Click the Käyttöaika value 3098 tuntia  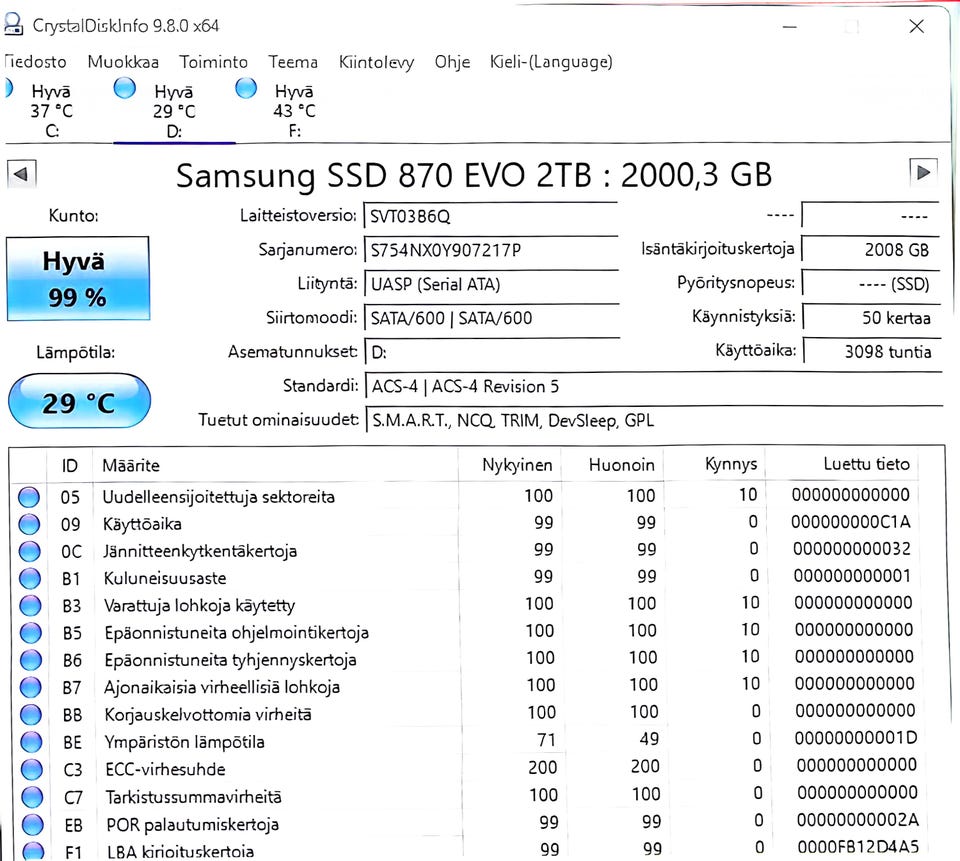click(x=870, y=352)
